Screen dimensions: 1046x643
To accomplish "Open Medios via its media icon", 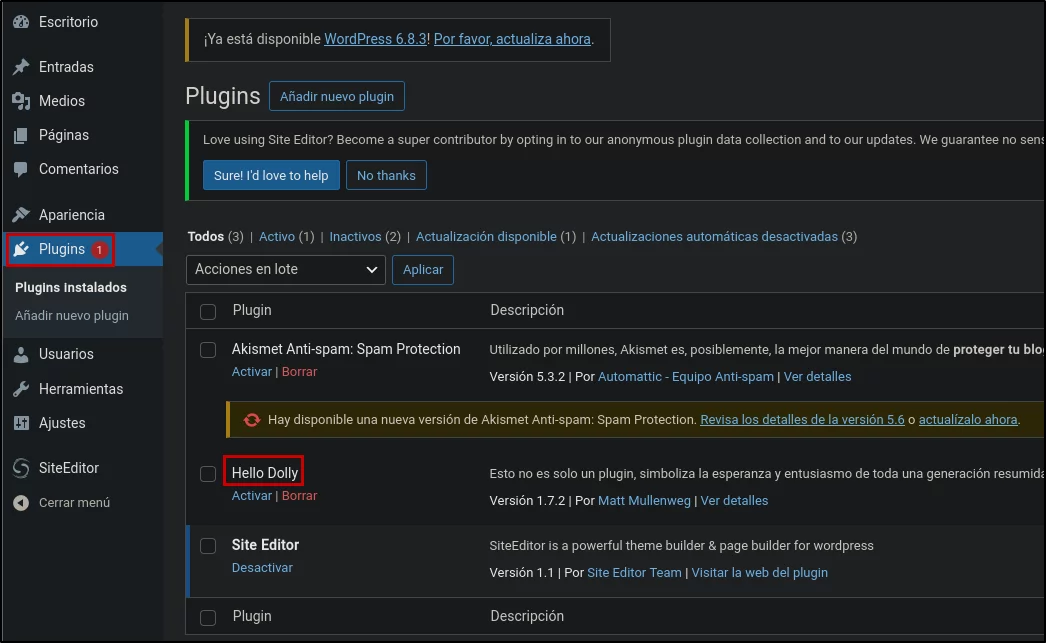I will pos(21,101).
